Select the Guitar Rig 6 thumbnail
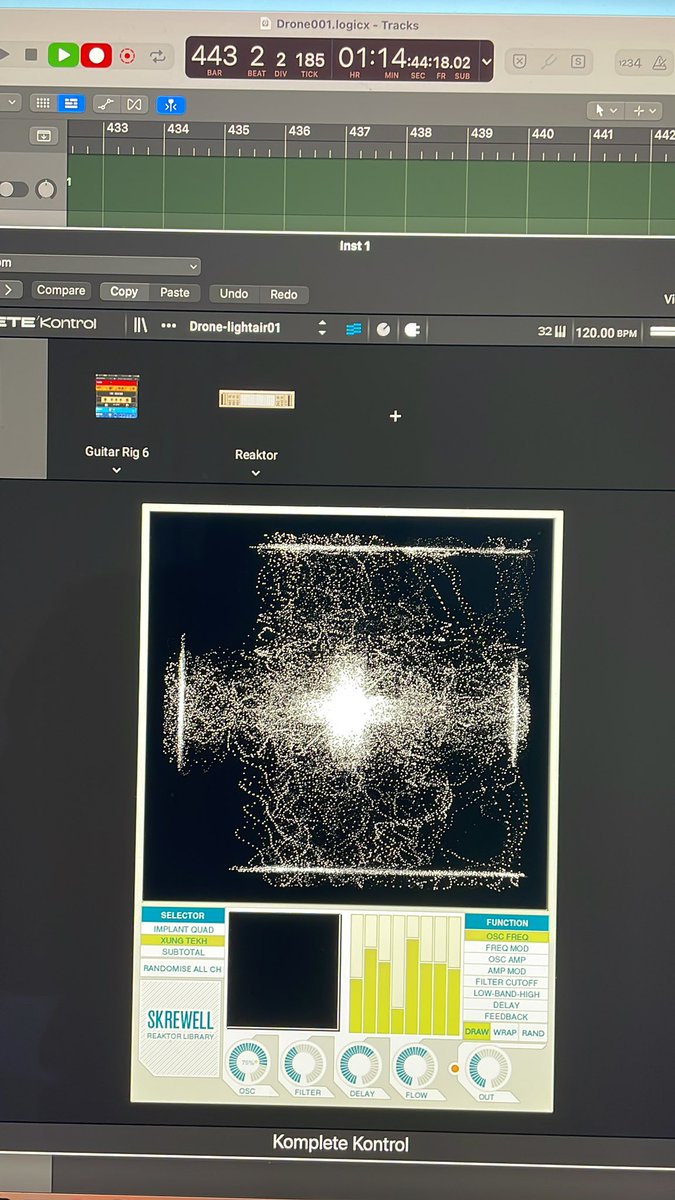This screenshot has height=1200, width=675. (x=117, y=396)
